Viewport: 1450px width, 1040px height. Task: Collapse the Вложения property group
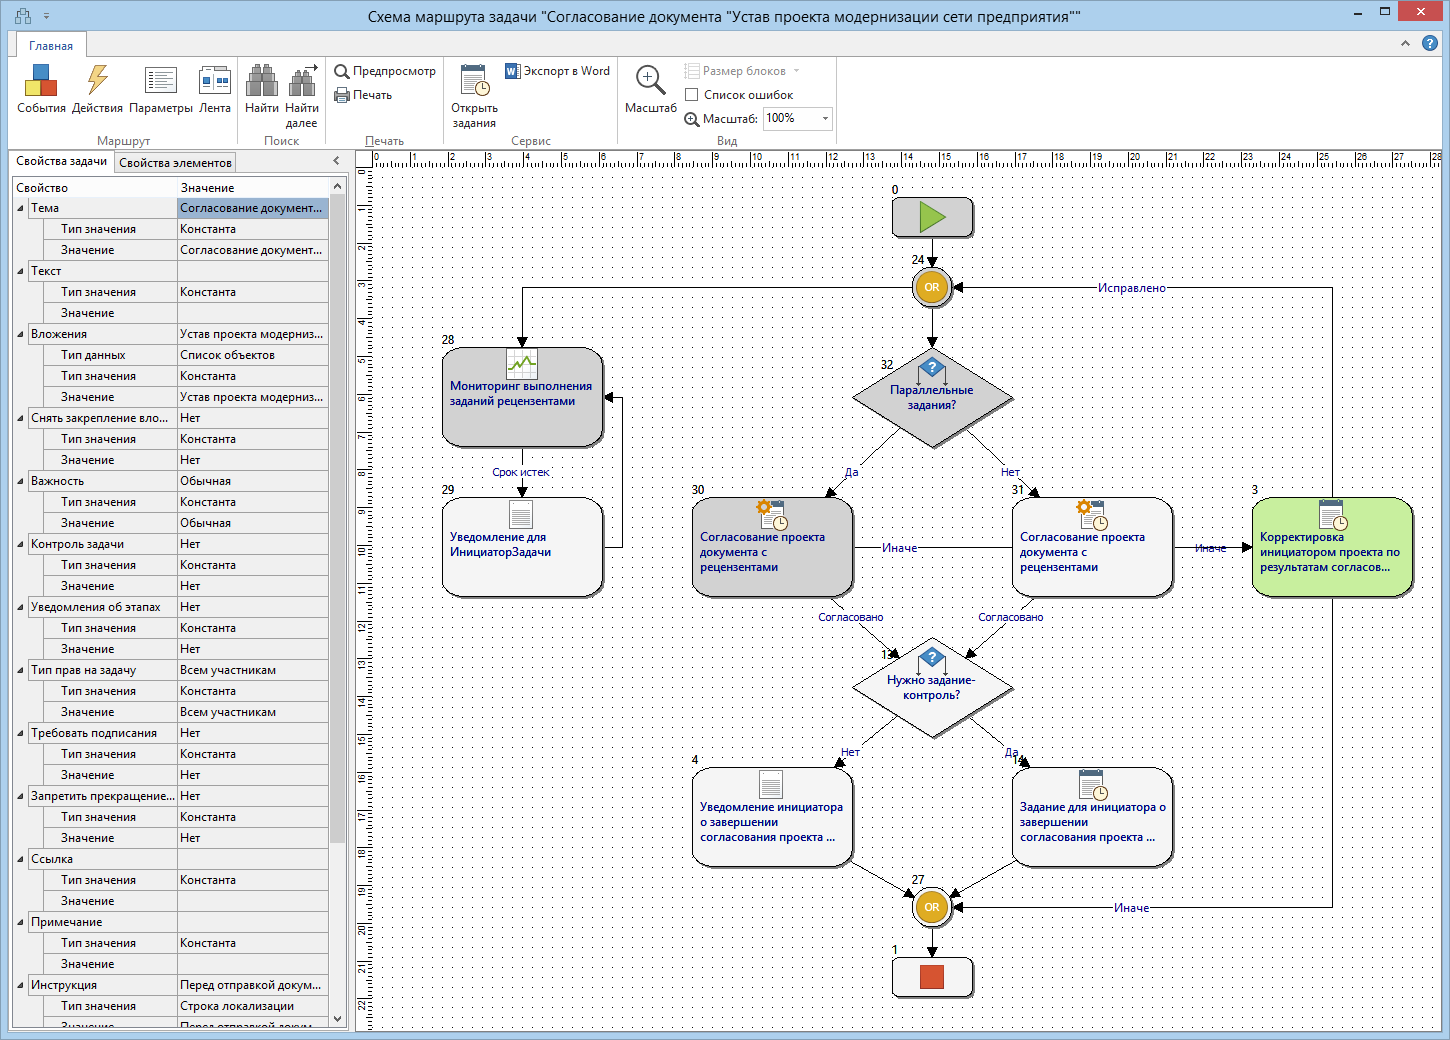20,334
